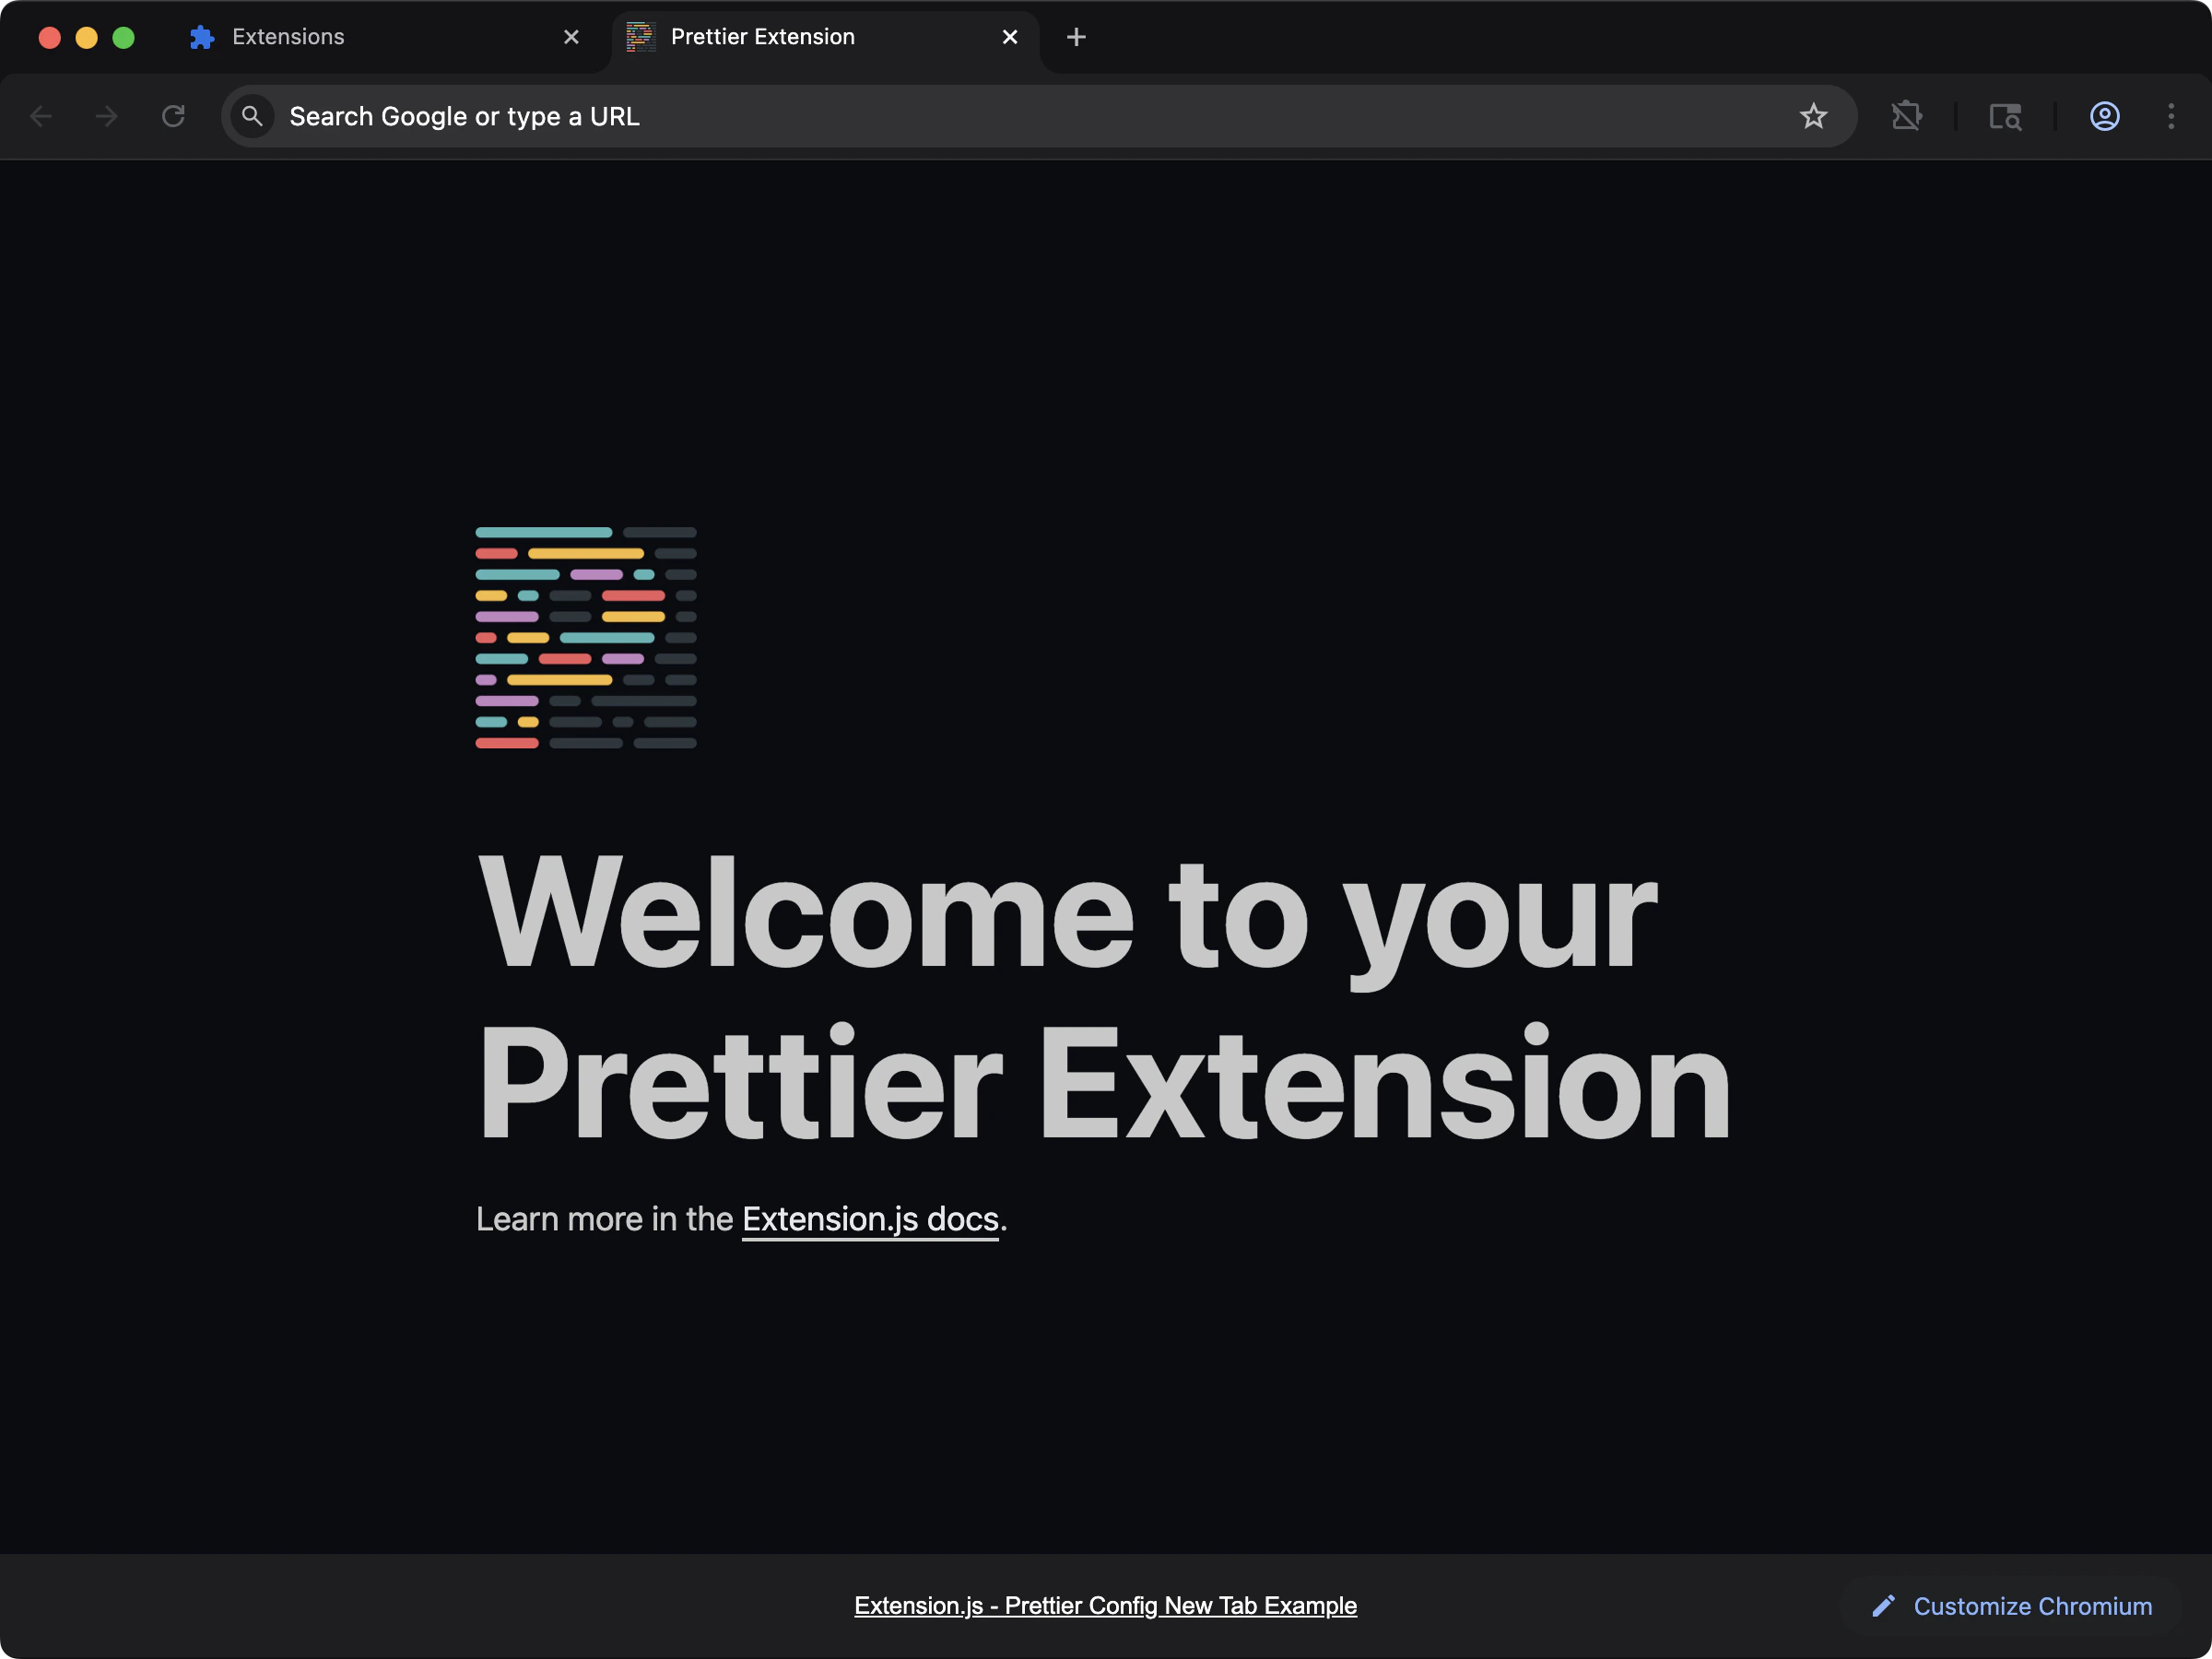Click the magnifier icon in the address bar

(x=253, y=116)
